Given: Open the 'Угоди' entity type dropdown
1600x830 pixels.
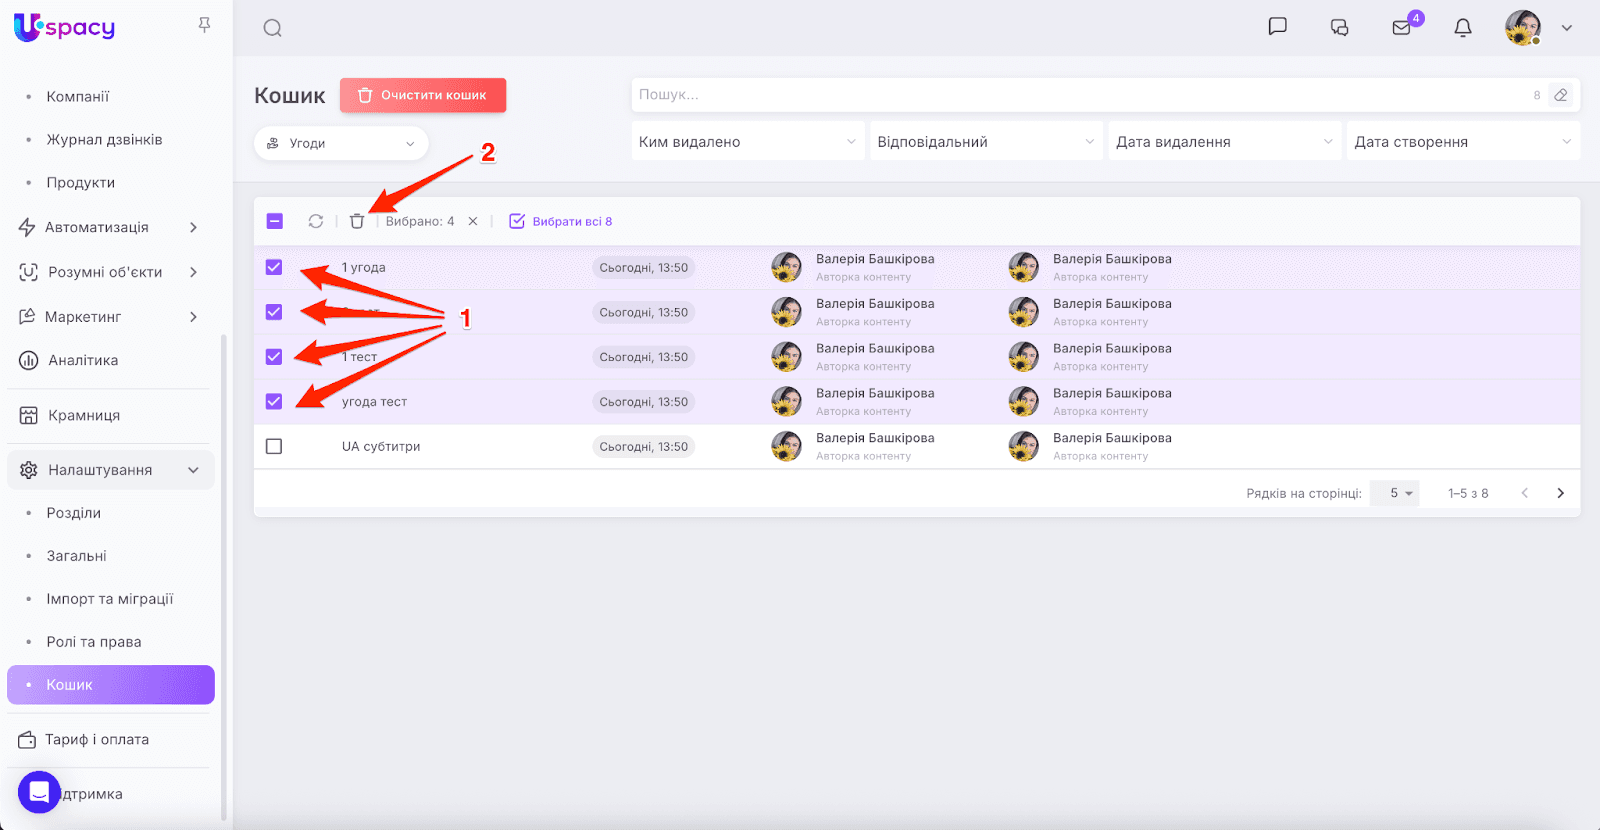Looking at the screenshot, I should [341, 143].
